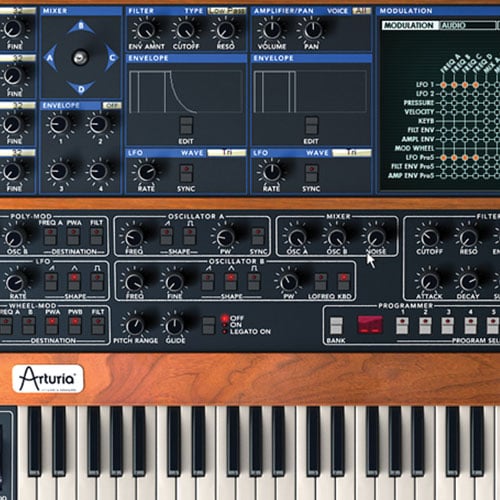This screenshot has width=500, height=500.
Task: Click the C arrow on the mixer joystick
Action: pos(112,58)
